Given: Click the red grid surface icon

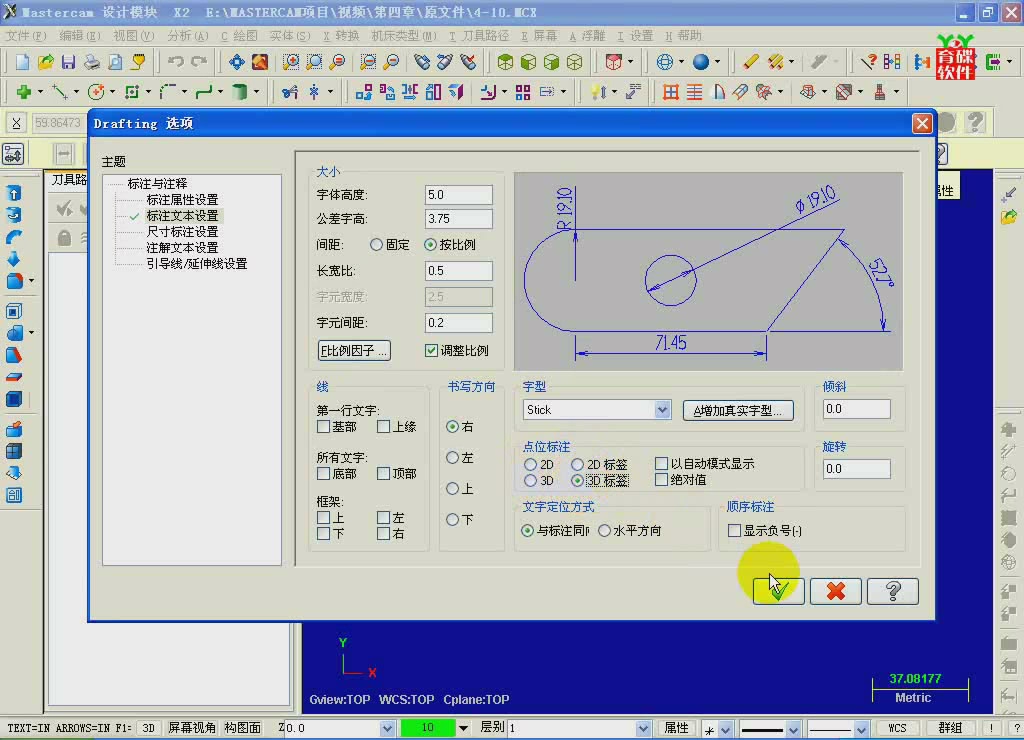Looking at the screenshot, I should click(671, 92).
